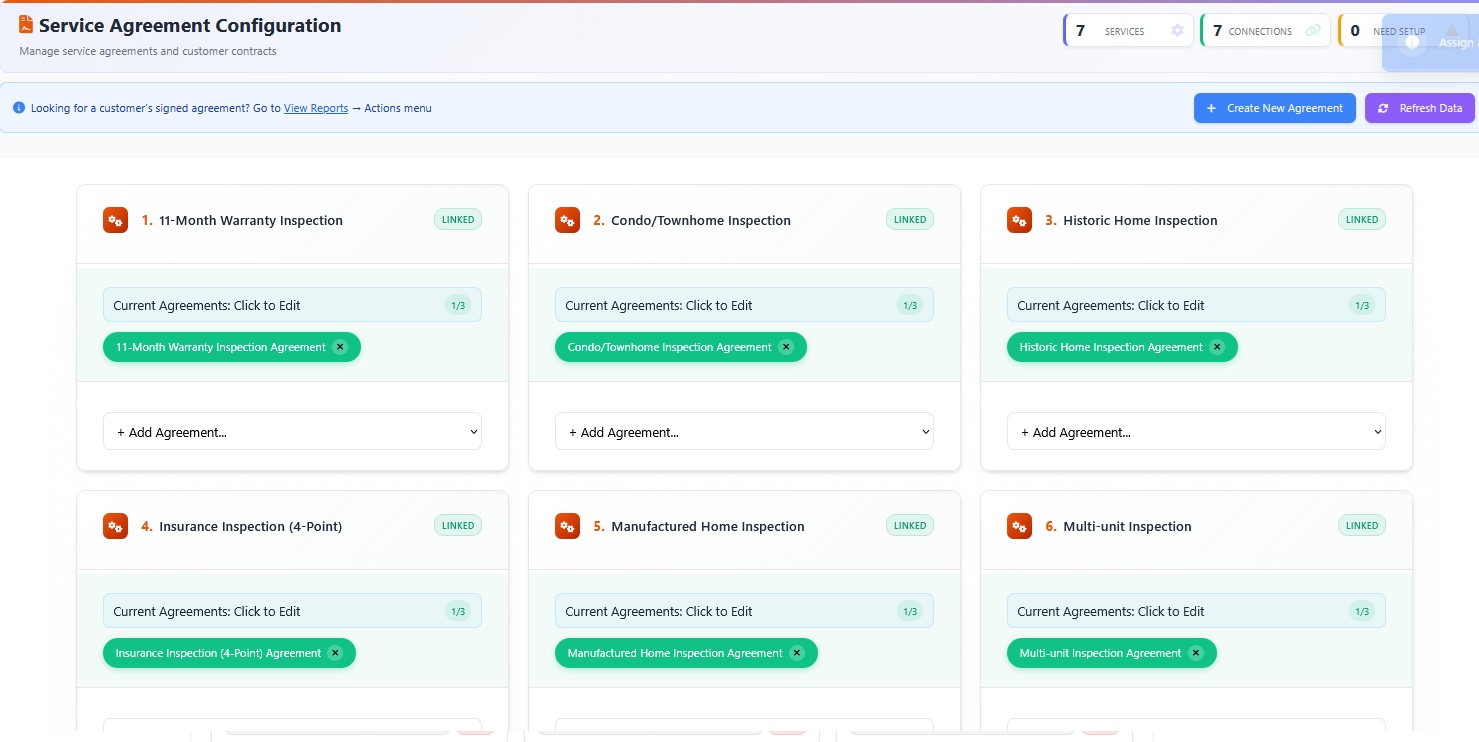Select the Services count stat card
Image resolution: width=1479 pixels, height=742 pixels.
(x=1128, y=31)
